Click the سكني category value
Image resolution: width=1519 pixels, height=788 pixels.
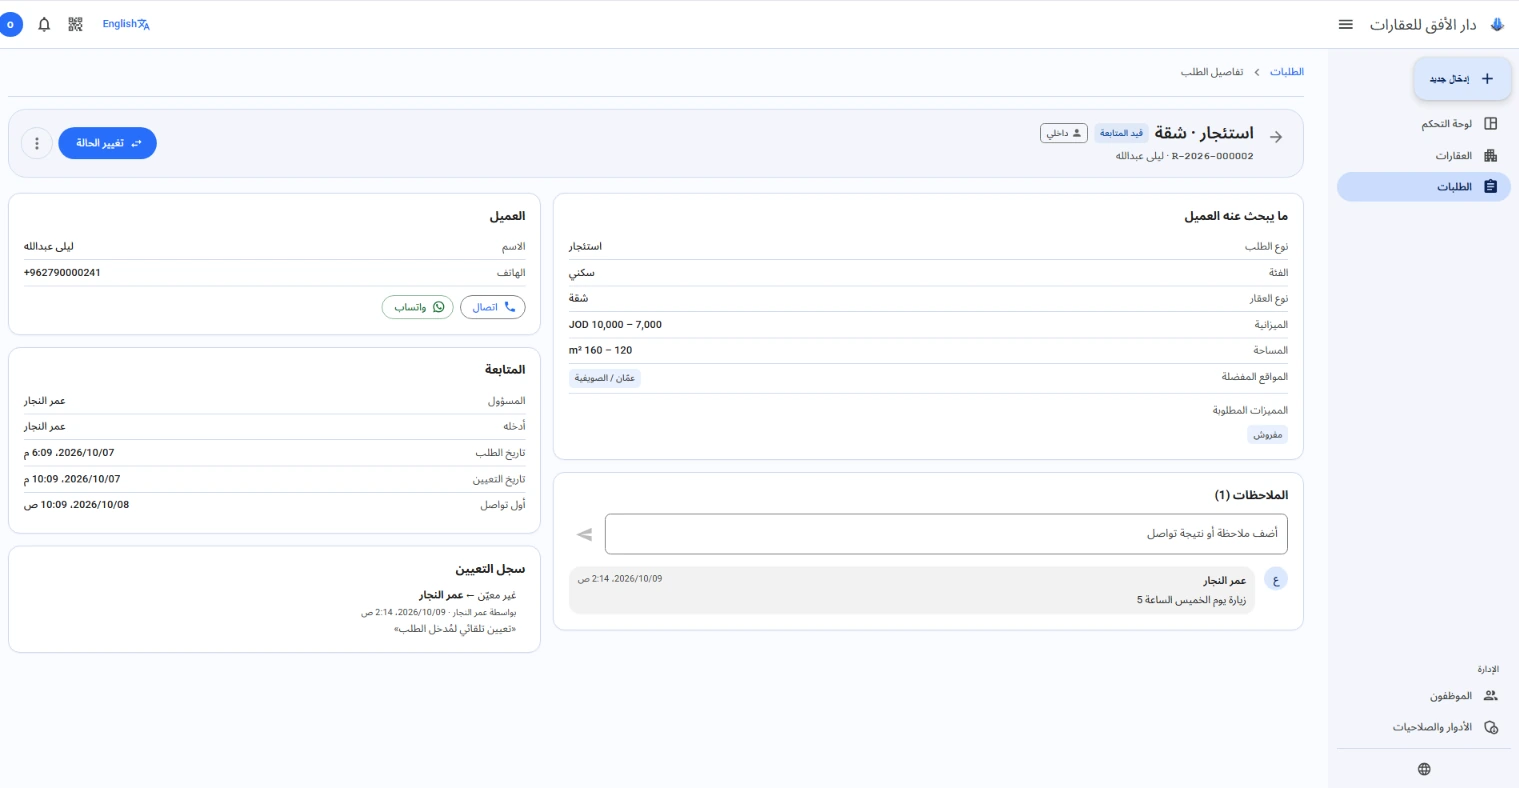[582, 273]
